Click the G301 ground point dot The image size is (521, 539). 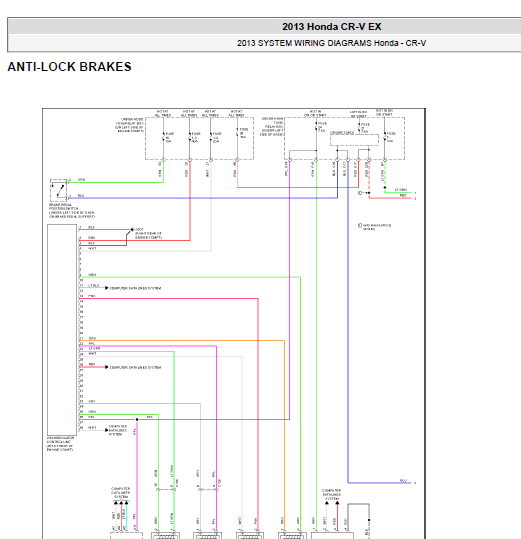pyautogui.click(x=132, y=229)
